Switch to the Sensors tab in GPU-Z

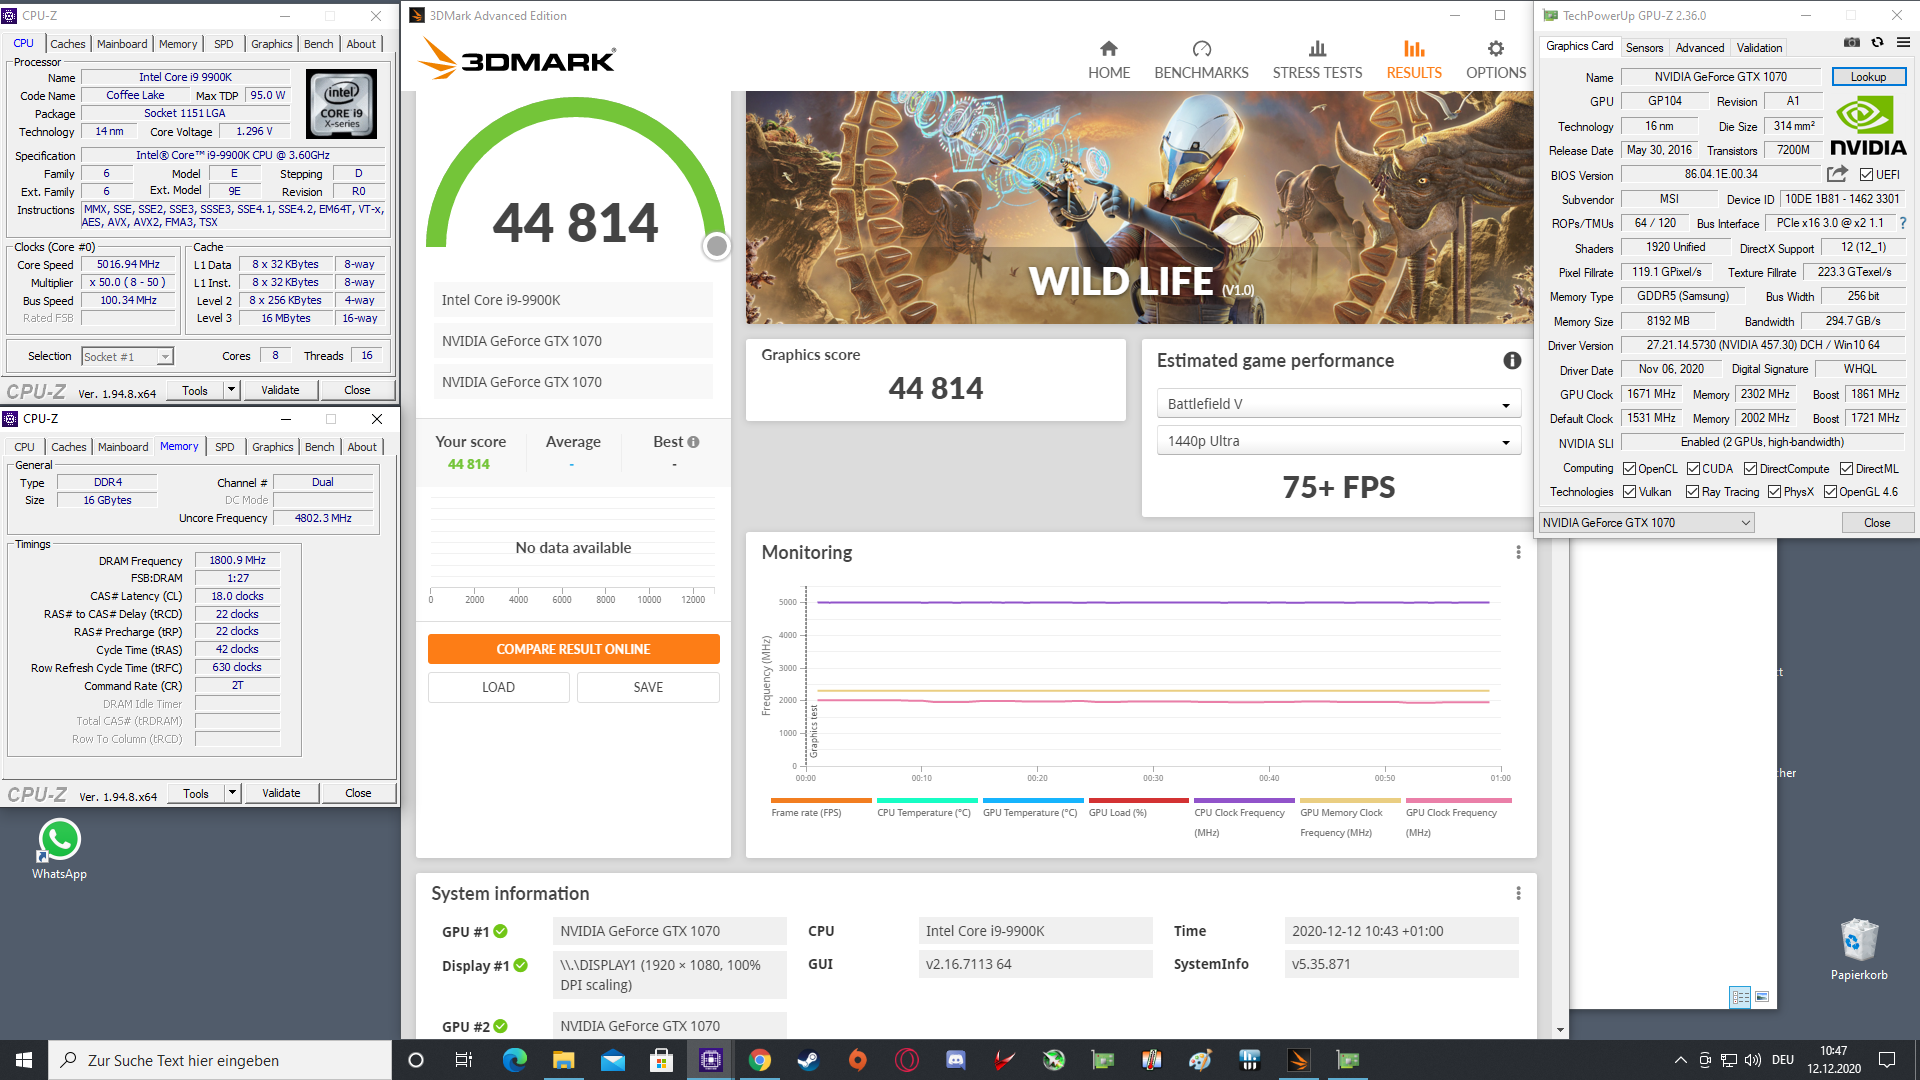1644,47
